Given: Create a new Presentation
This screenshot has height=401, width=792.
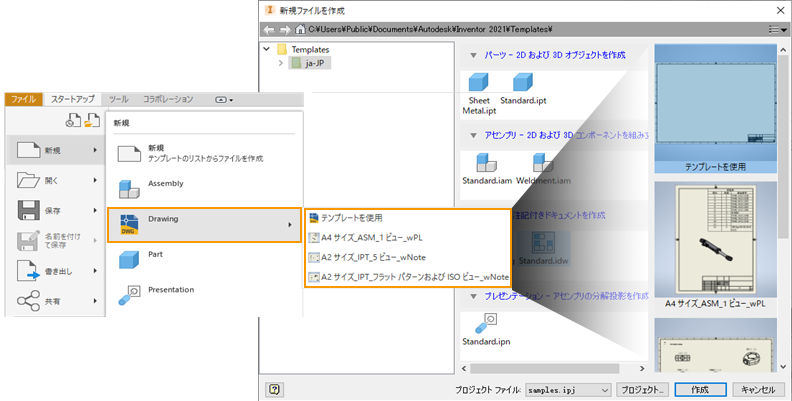Looking at the screenshot, I should [x=204, y=294].
